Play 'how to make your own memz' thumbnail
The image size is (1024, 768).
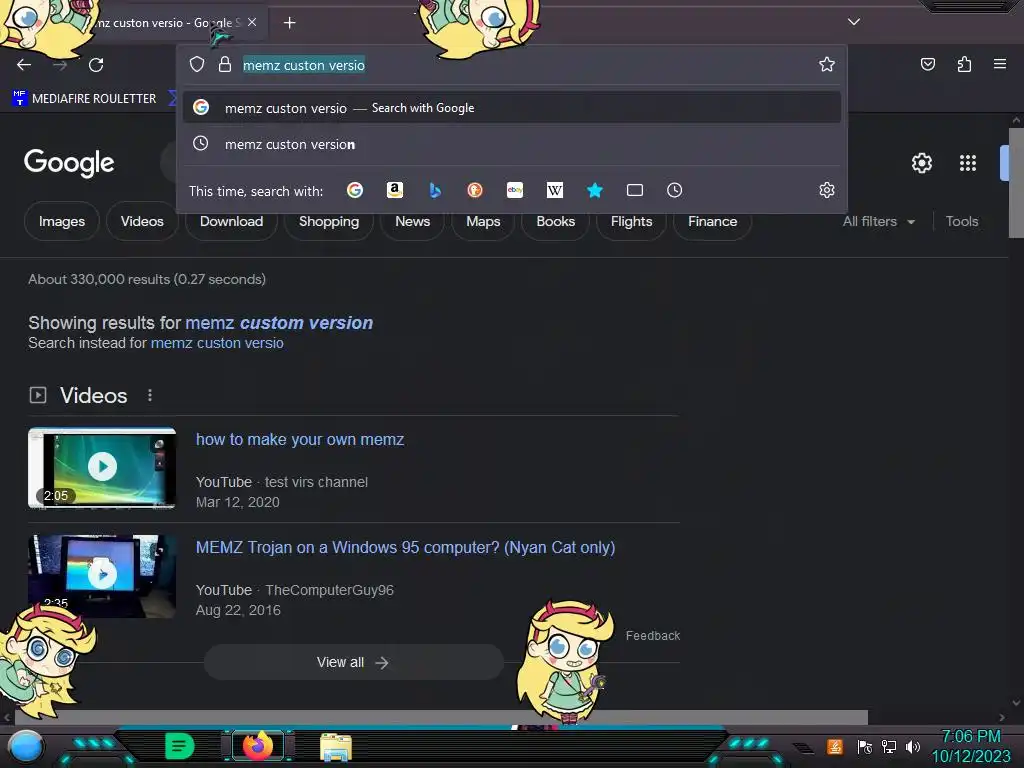[x=102, y=468]
